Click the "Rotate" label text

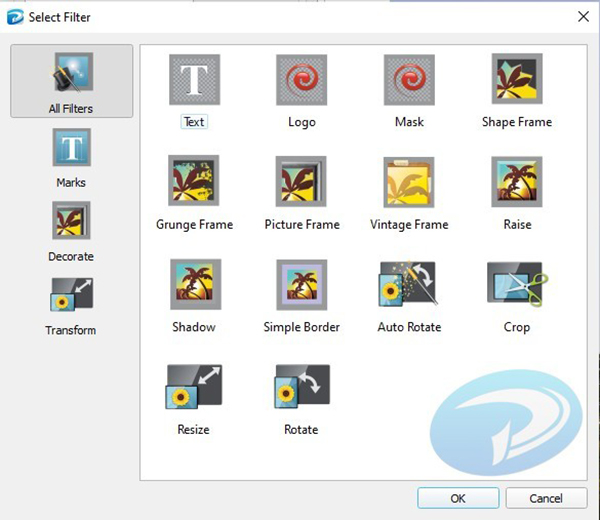(x=301, y=429)
